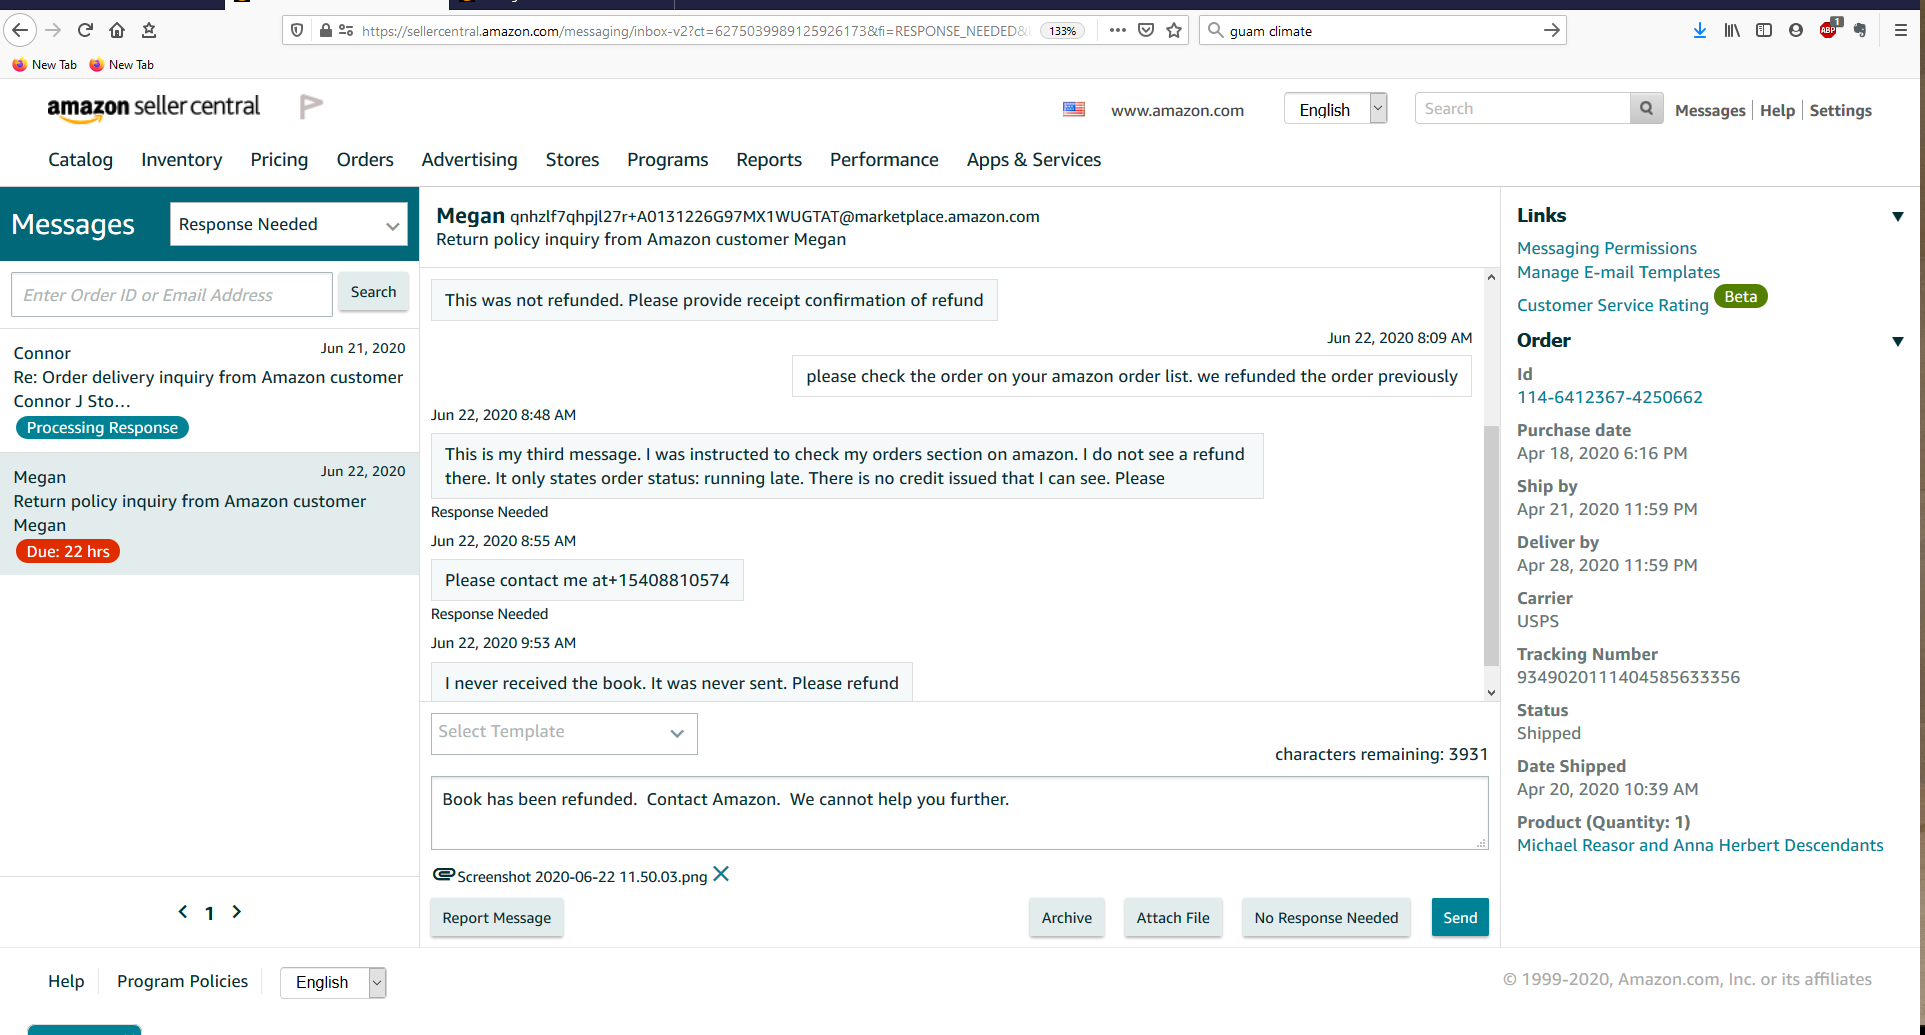Click the first New Tab bookmark
This screenshot has height=1035, width=1925.
point(44,64)
